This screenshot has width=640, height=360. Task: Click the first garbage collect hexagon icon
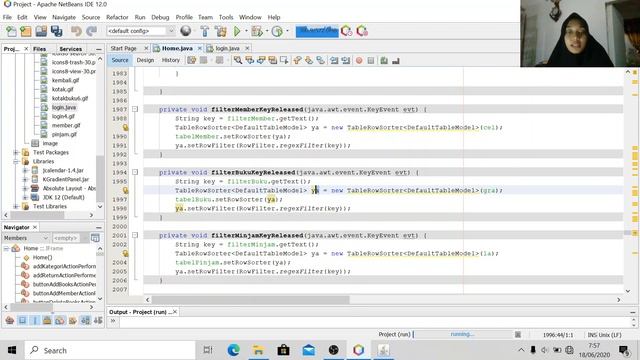click(x=347, y=31)
